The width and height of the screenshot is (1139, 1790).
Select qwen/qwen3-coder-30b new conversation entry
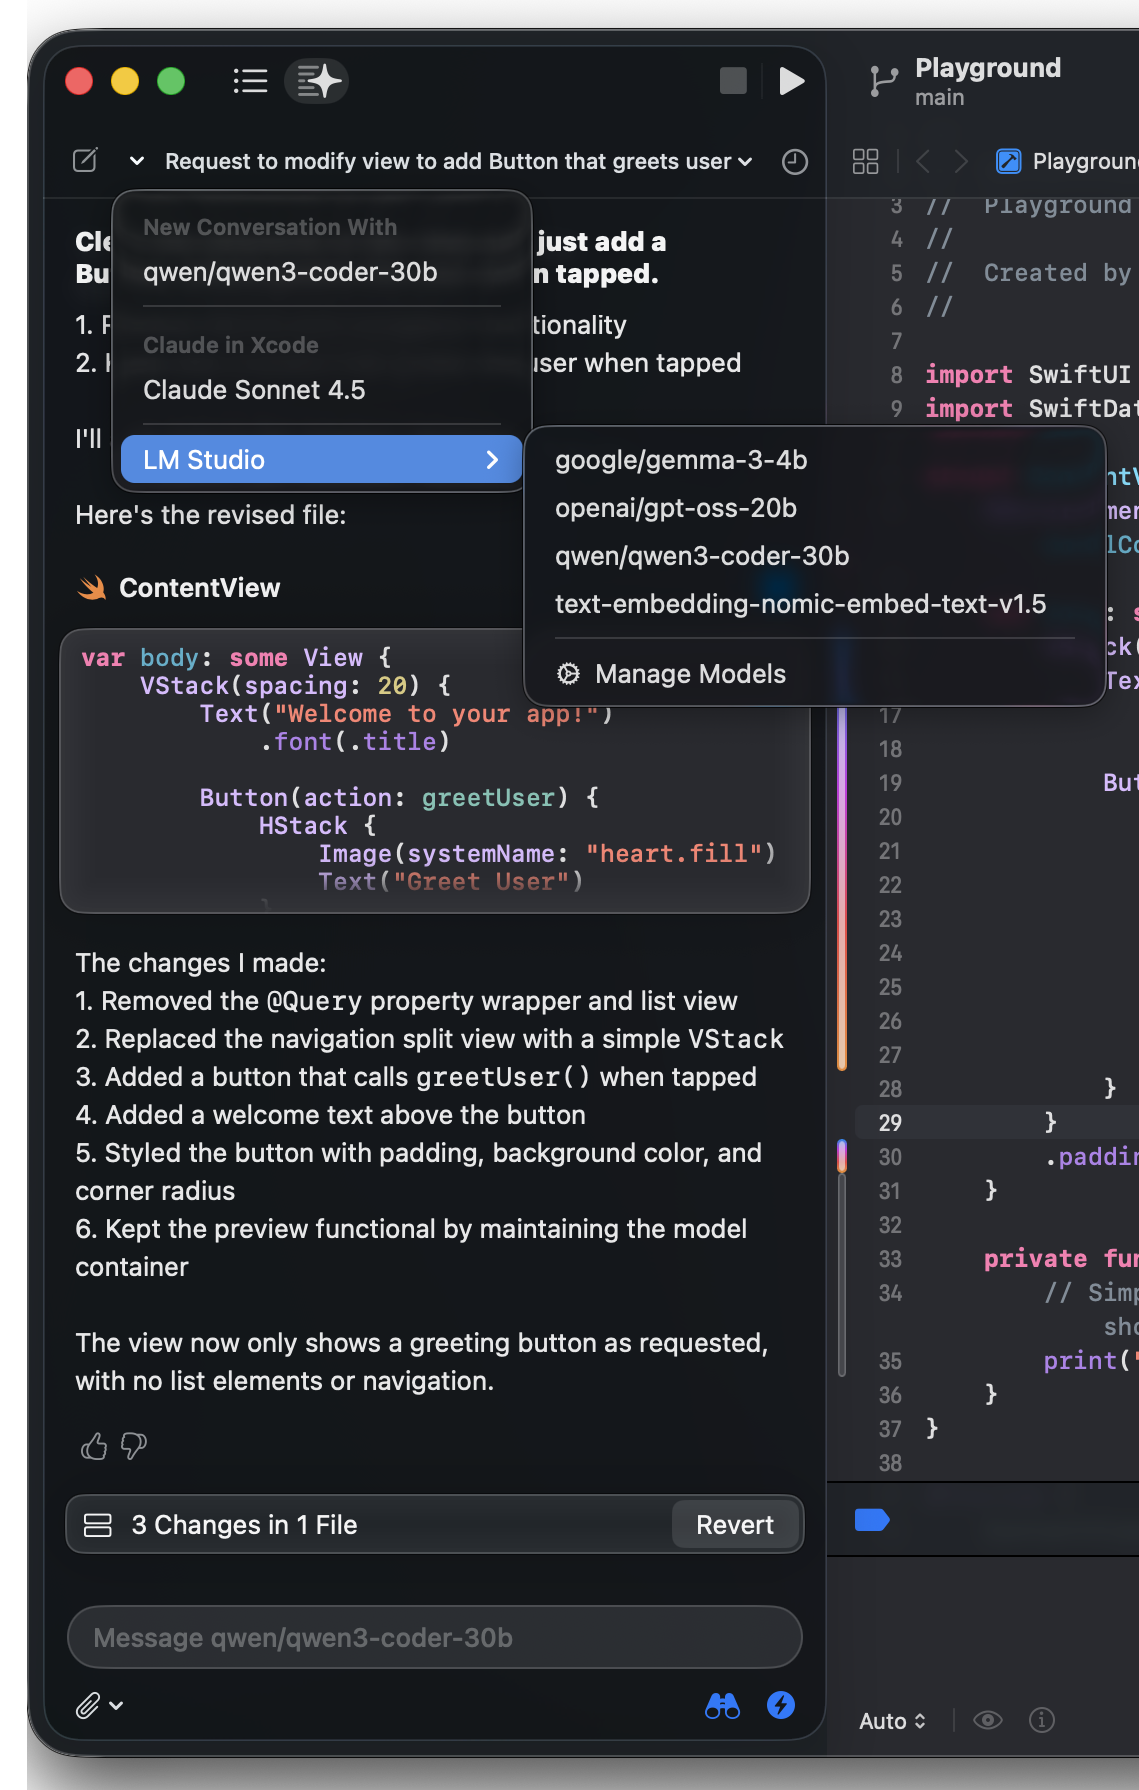point(321,272)
